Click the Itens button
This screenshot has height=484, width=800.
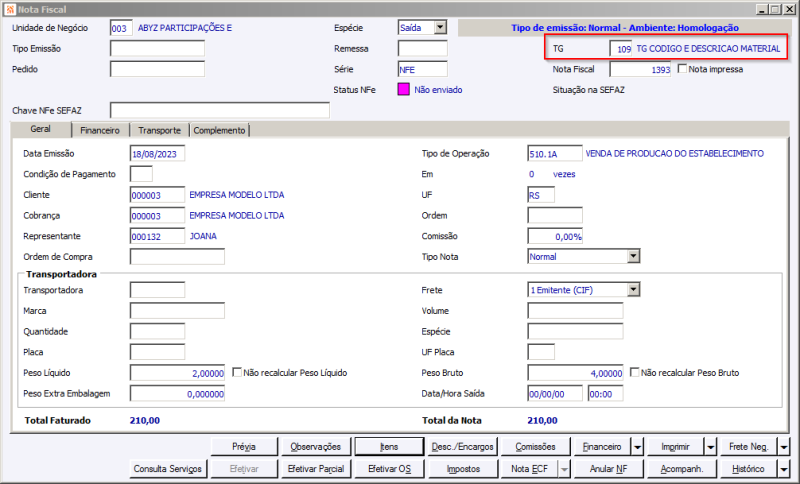pos(389,447)
